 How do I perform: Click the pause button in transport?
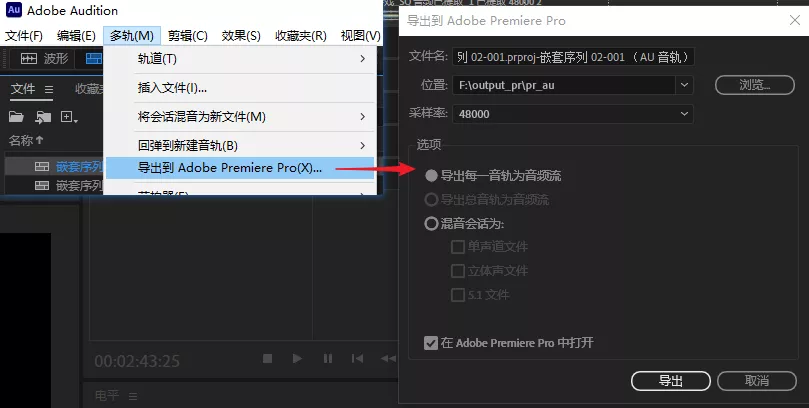click(328, 358)
